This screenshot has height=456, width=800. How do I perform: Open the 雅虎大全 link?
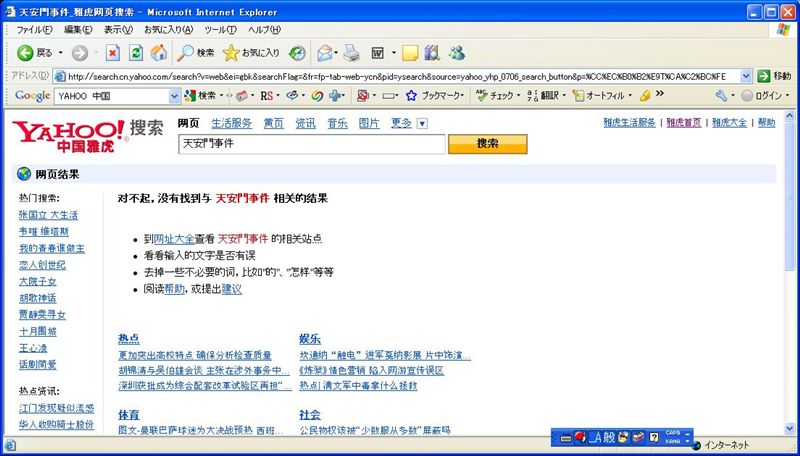(729, 122)
